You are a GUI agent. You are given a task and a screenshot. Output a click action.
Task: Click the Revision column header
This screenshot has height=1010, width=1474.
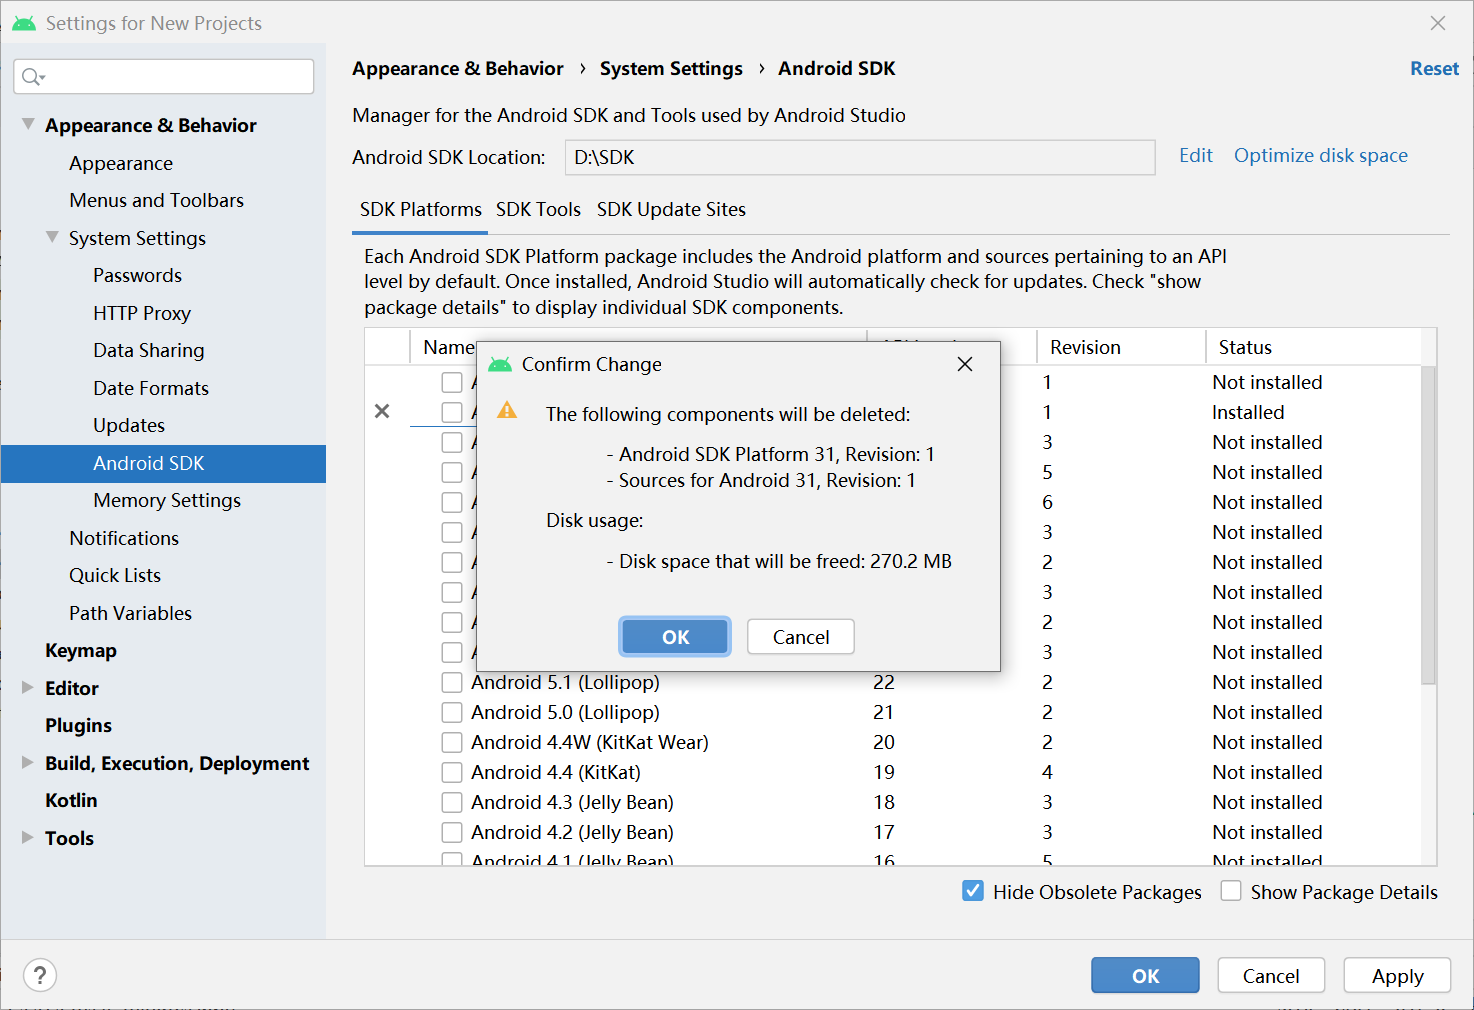pyautogui.click(x=1120, y=347)
